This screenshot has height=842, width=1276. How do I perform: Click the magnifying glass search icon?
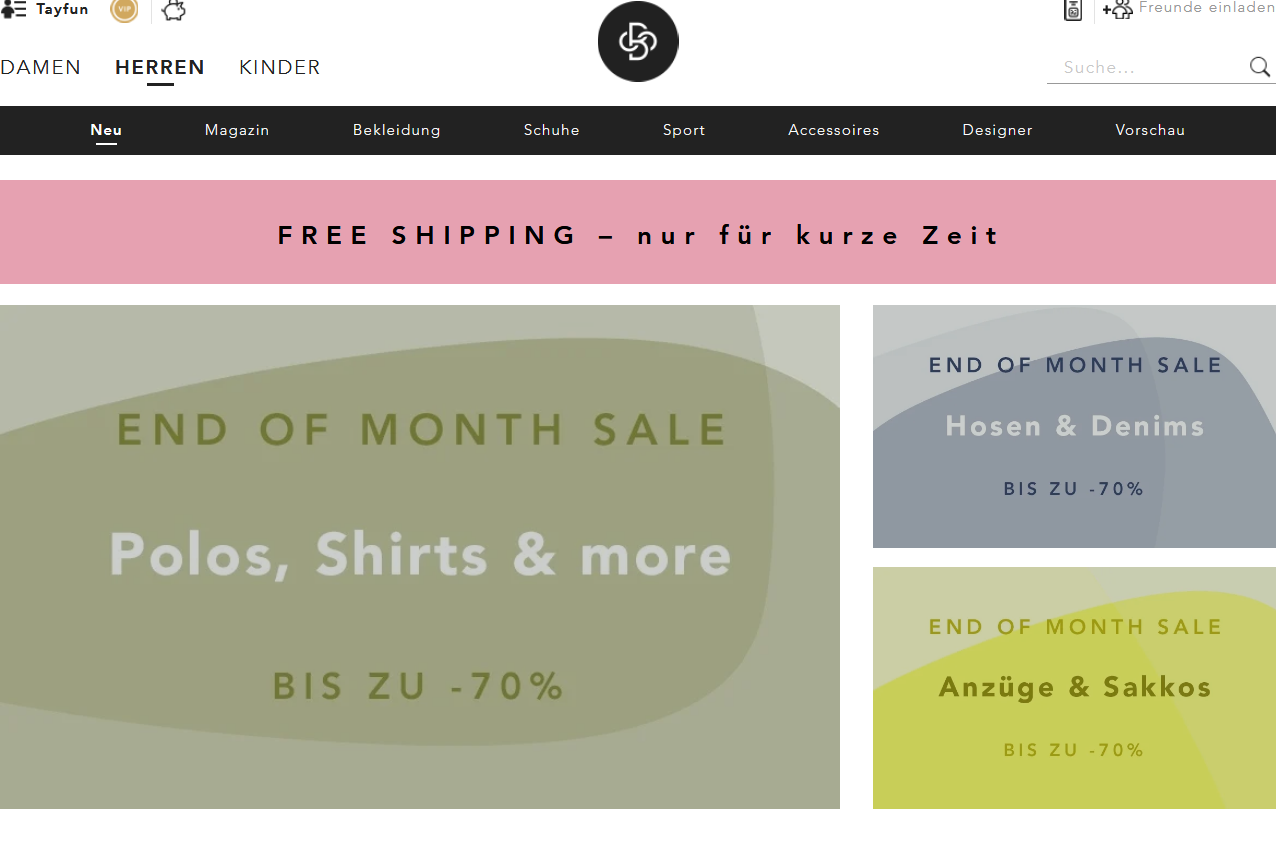coord(1259,67)
